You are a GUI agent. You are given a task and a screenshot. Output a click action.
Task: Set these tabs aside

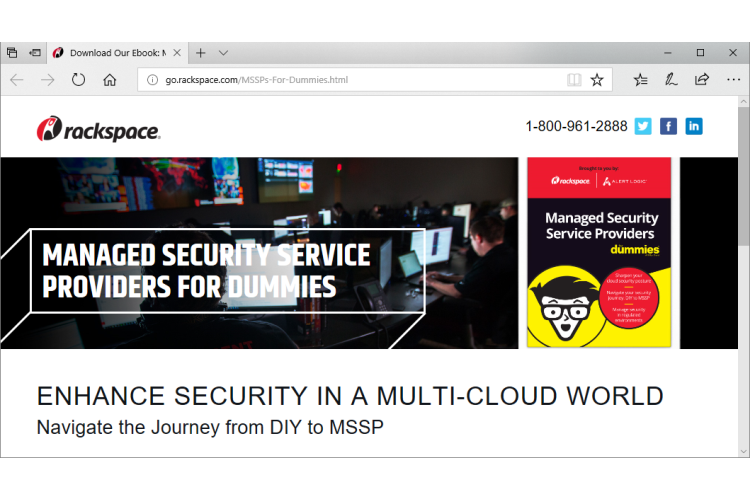35,53
